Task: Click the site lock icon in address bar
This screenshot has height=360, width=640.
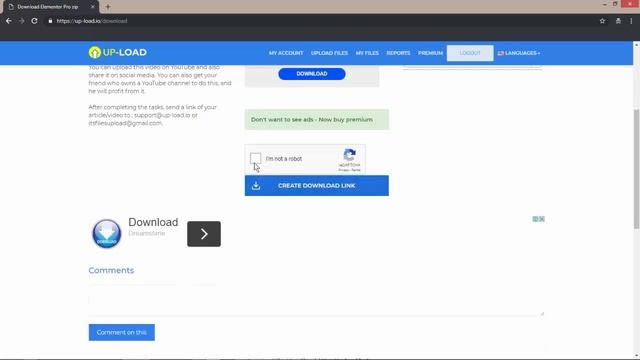Action: click(x=50, y=21)
